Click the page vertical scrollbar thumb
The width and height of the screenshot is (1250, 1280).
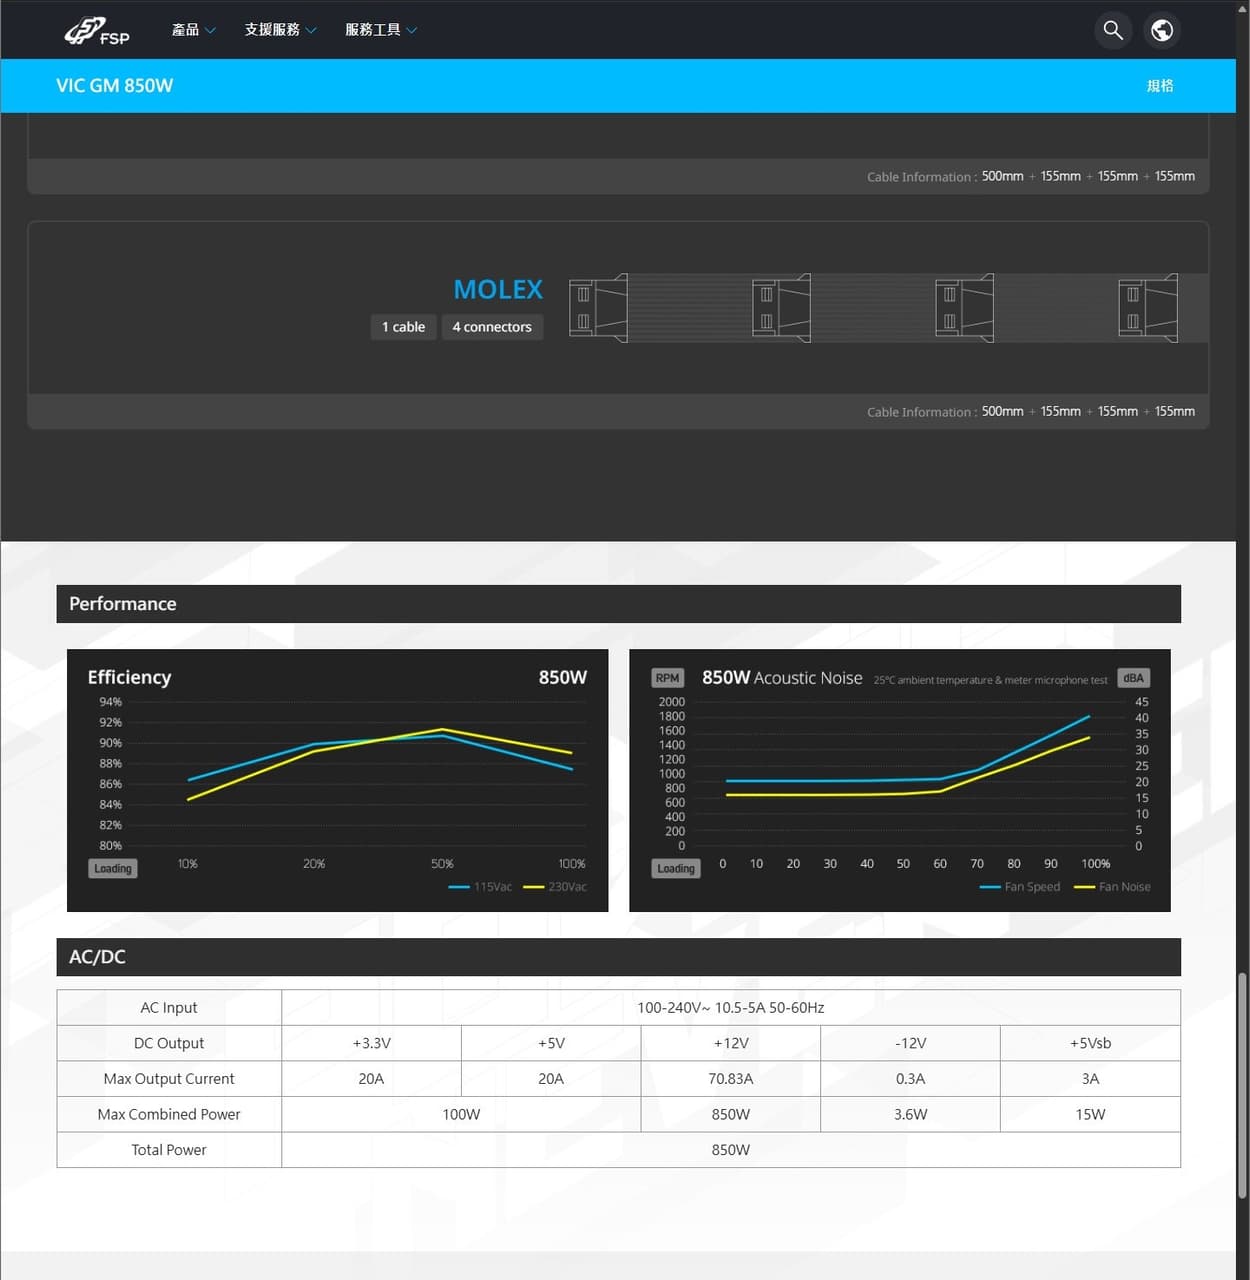(x=1243, y=1085)
